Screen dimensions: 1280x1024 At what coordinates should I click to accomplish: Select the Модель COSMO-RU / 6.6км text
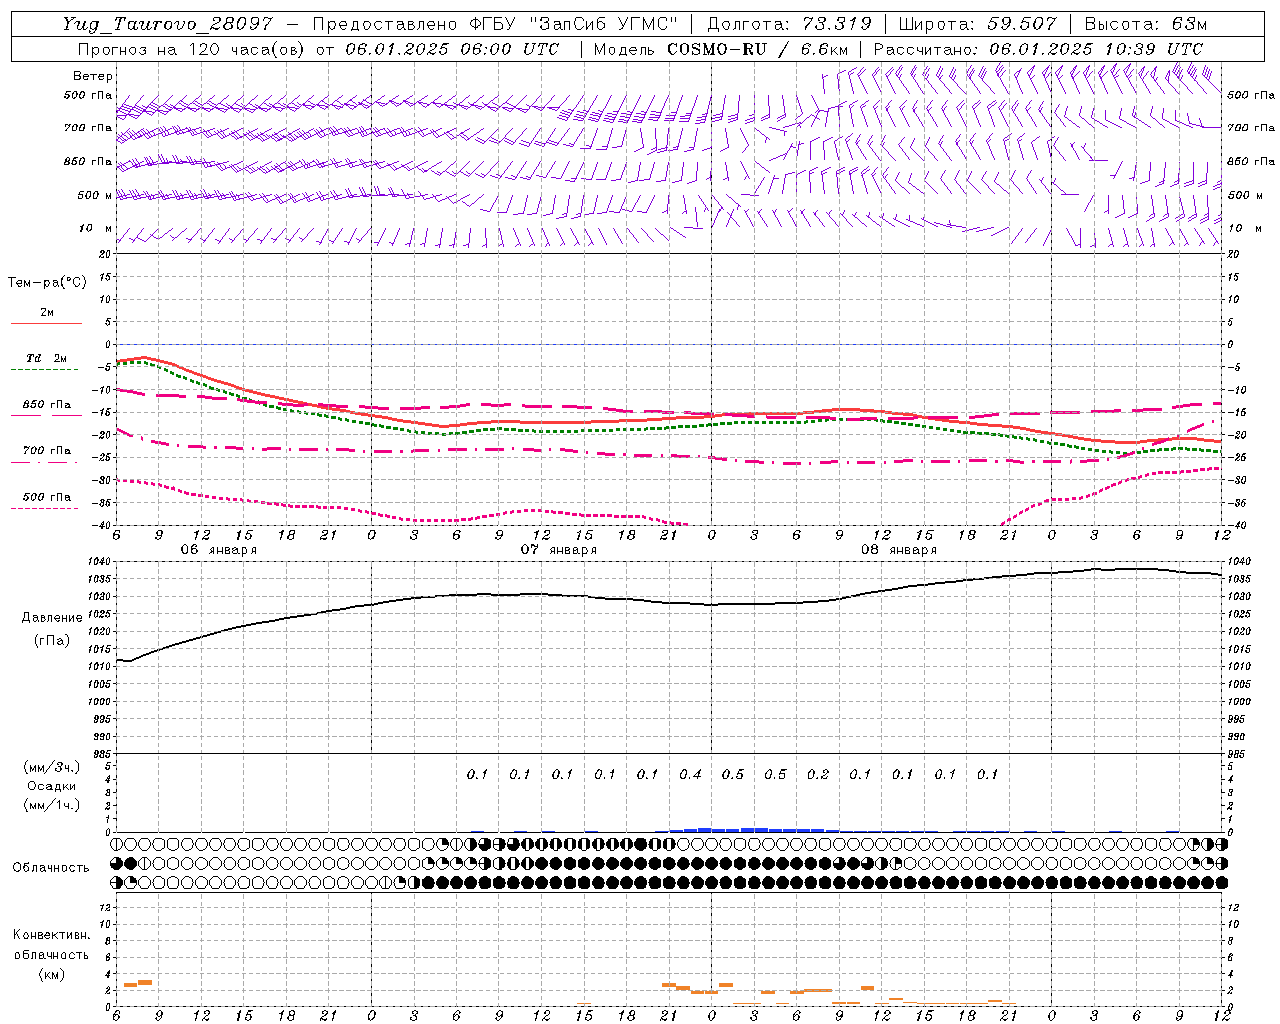coord(720,49)
